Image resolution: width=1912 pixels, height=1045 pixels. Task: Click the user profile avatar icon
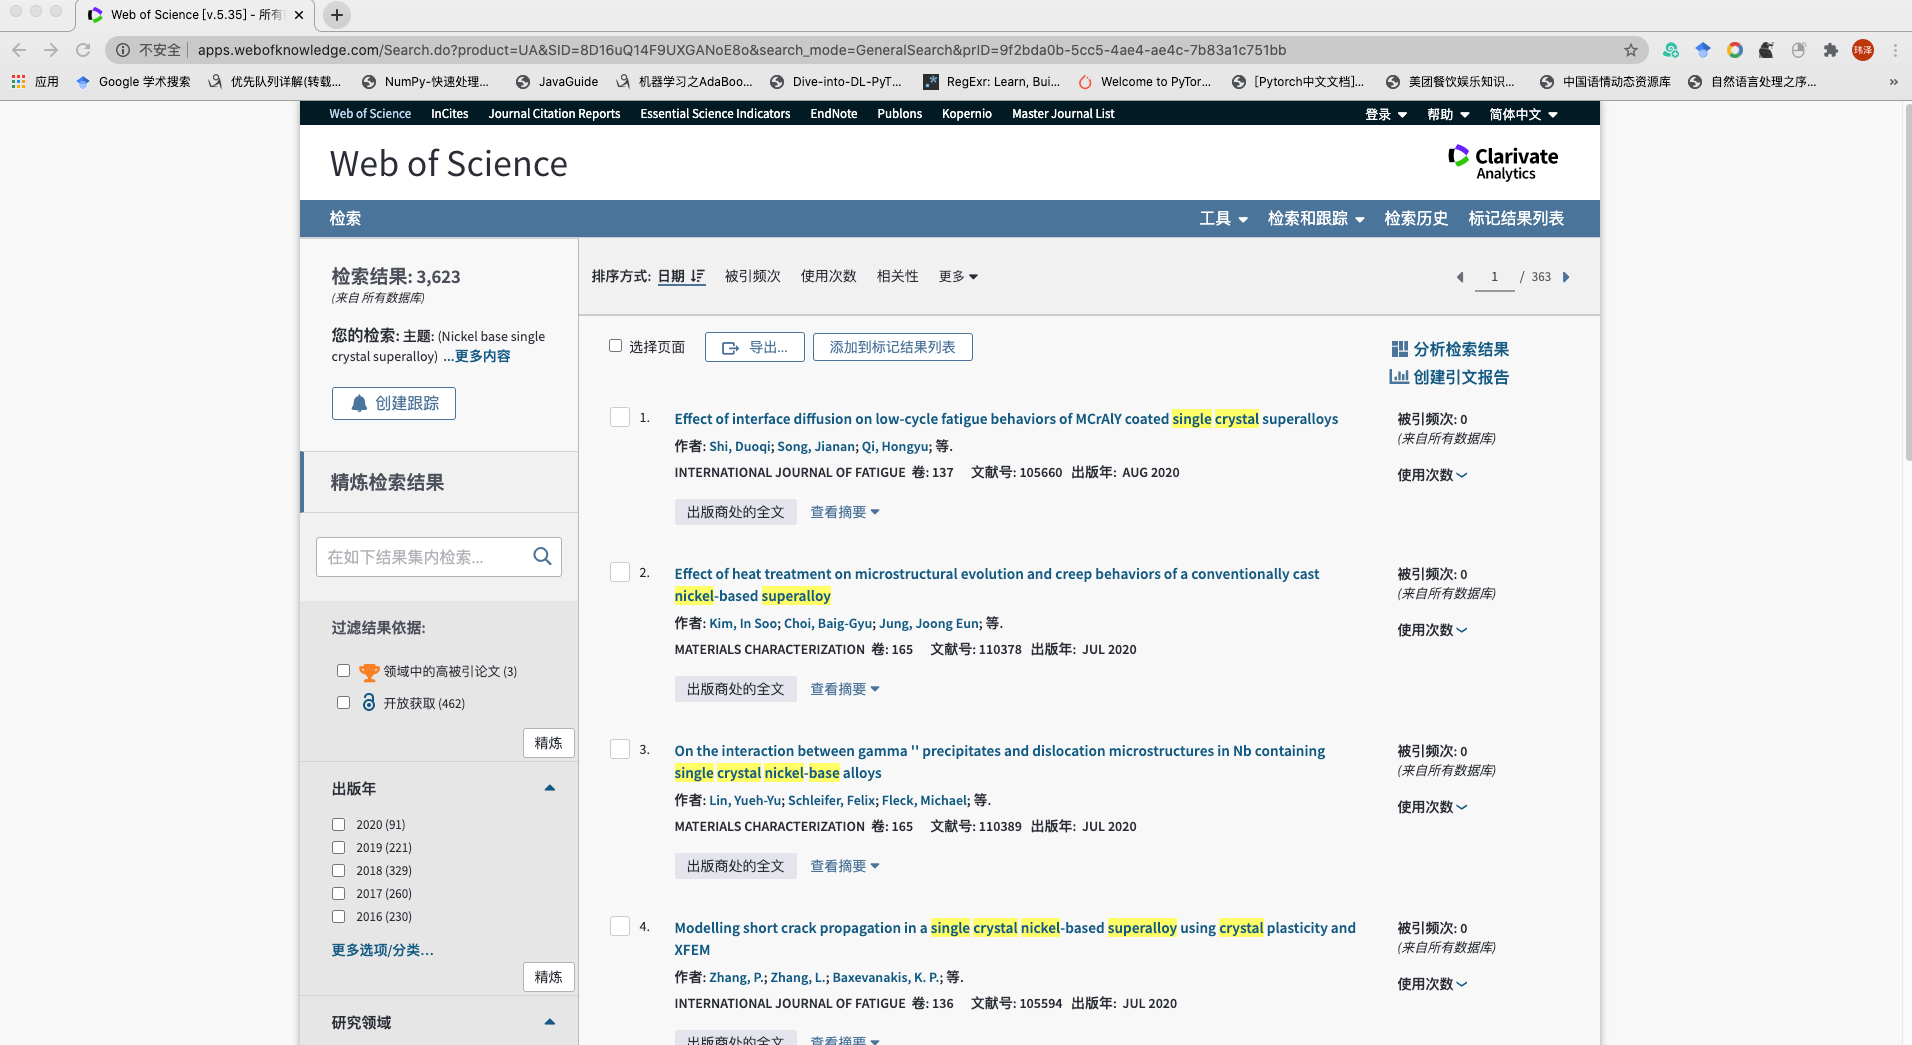tap(1863, 50)
